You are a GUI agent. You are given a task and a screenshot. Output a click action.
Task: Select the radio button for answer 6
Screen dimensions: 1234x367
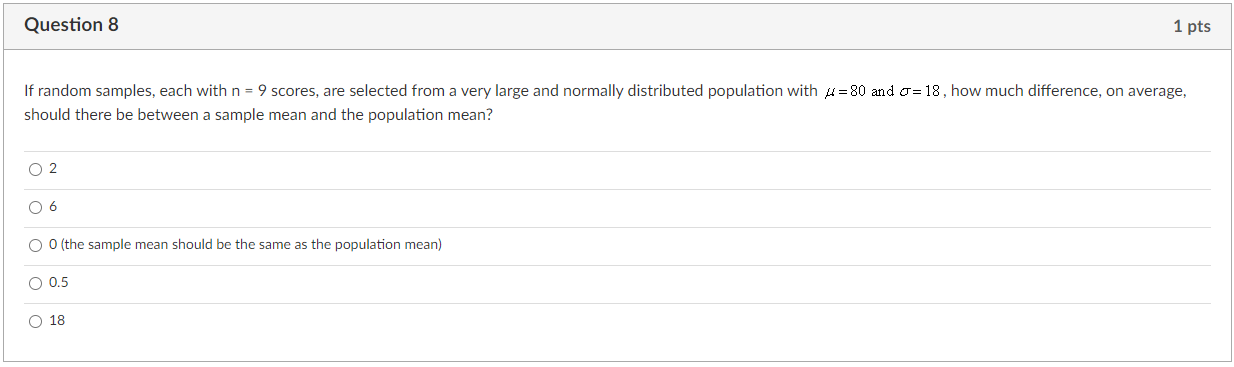pyautogui.click(x=36, y=208)
